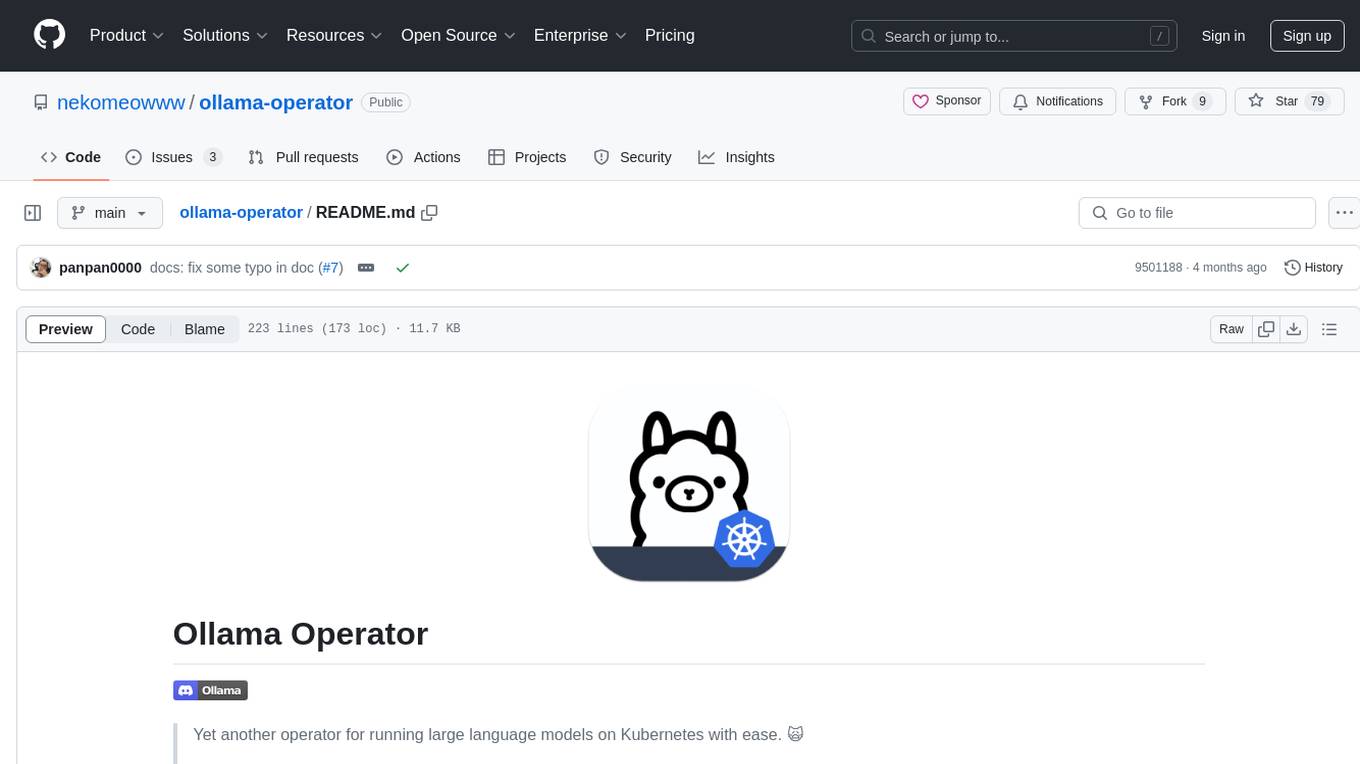Select the Blame view mode

(x=204, y=329)
